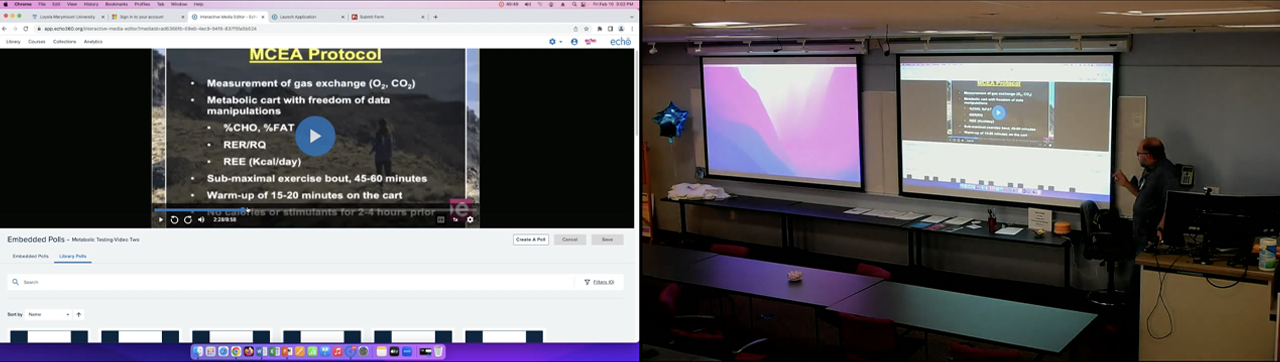Toggle sort direction arrow
The image size is (1280, 362).
click(x=79, y=314)
